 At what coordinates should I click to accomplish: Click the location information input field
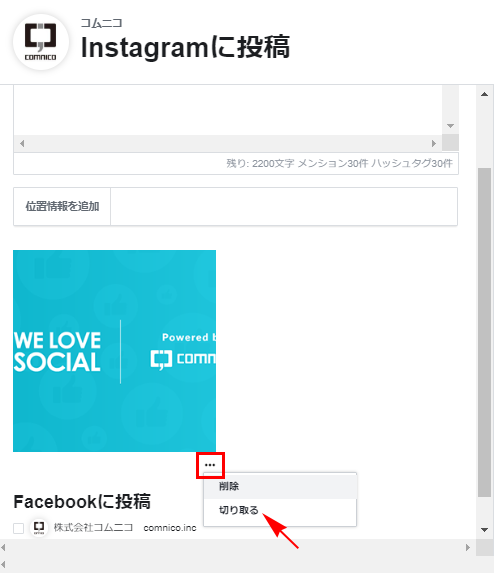click(284, 206)
